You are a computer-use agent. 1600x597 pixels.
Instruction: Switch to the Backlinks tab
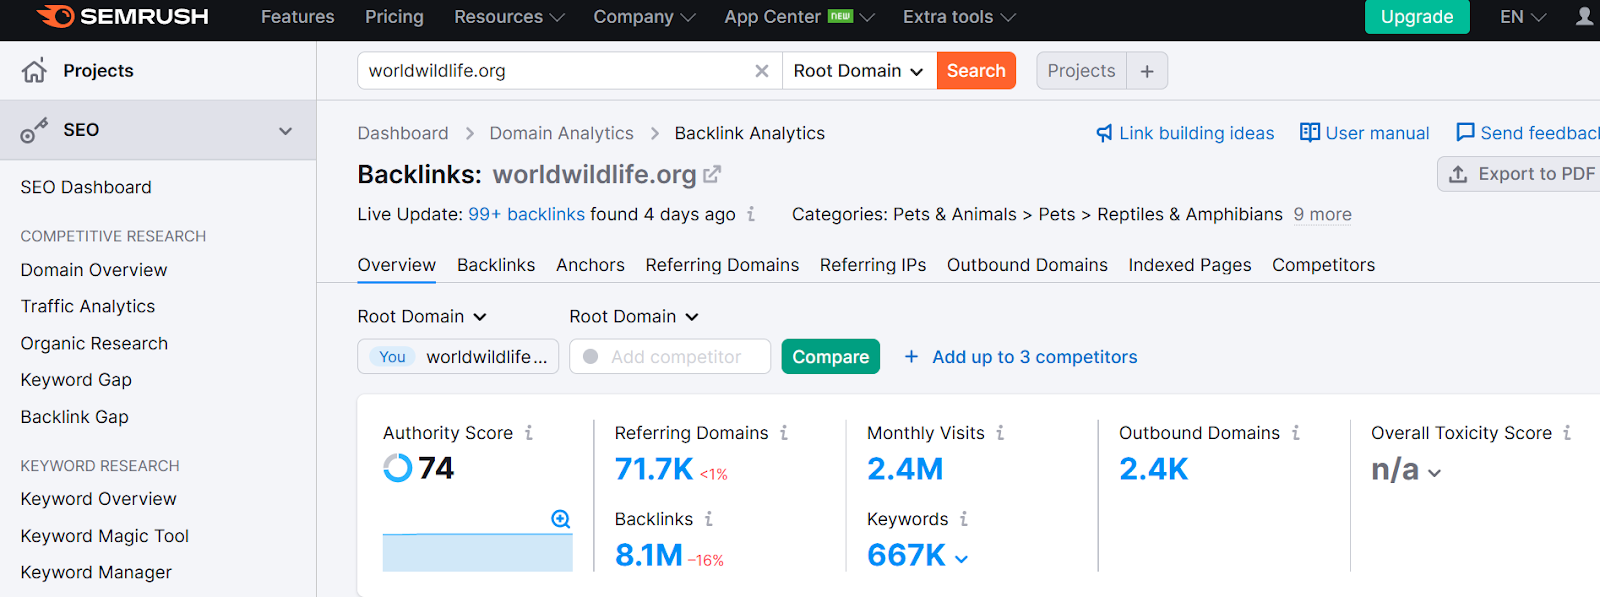496,265
